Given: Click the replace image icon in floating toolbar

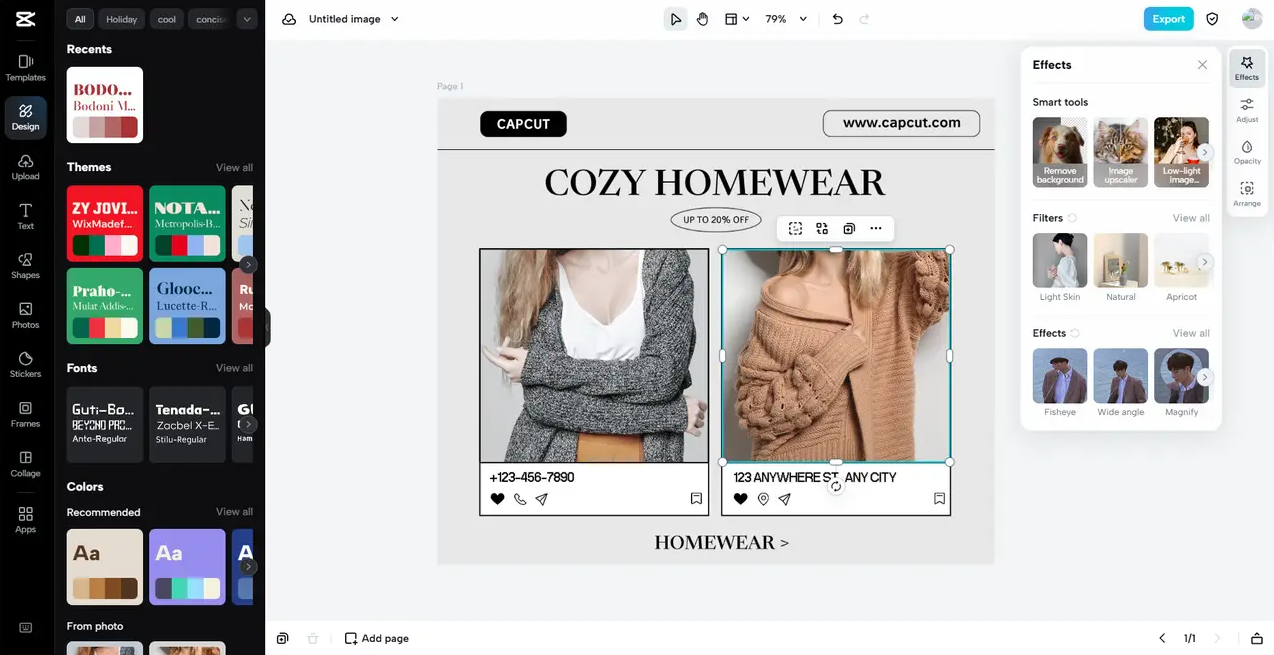Looking at the screenshot, I should click(x=822, y=229).
